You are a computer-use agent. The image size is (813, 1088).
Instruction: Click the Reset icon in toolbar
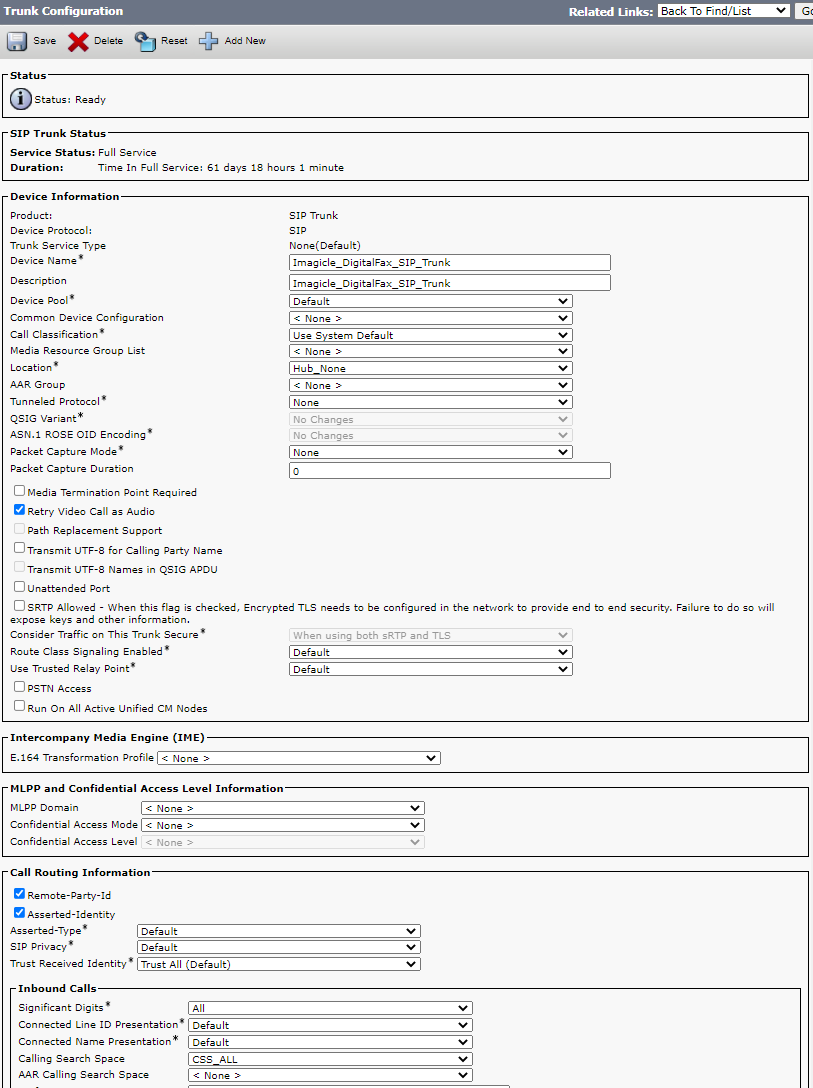point(146,41)
